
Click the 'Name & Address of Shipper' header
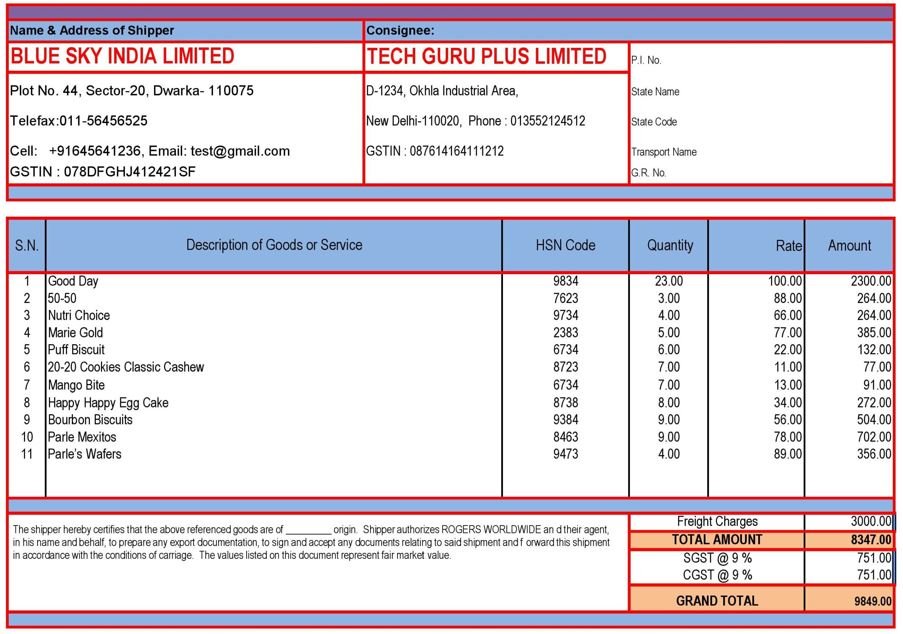point(92,31)
